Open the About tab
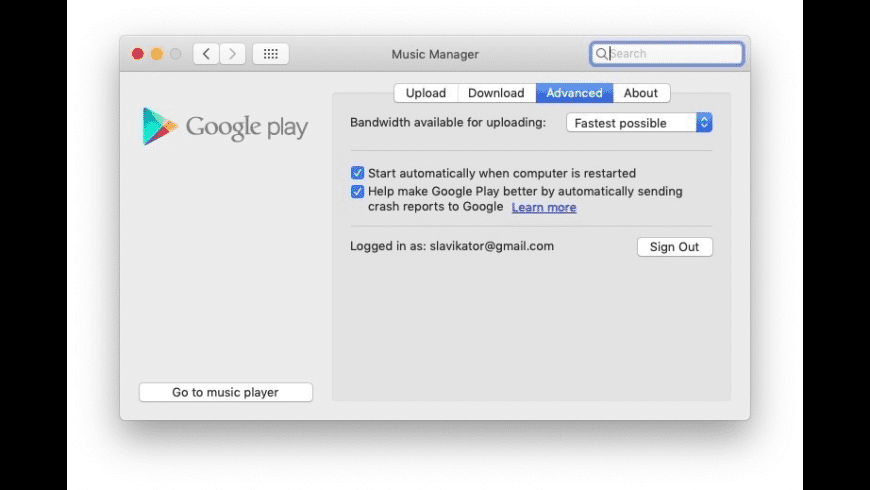This screenshot has height=490, width=870. pos(641,93)
